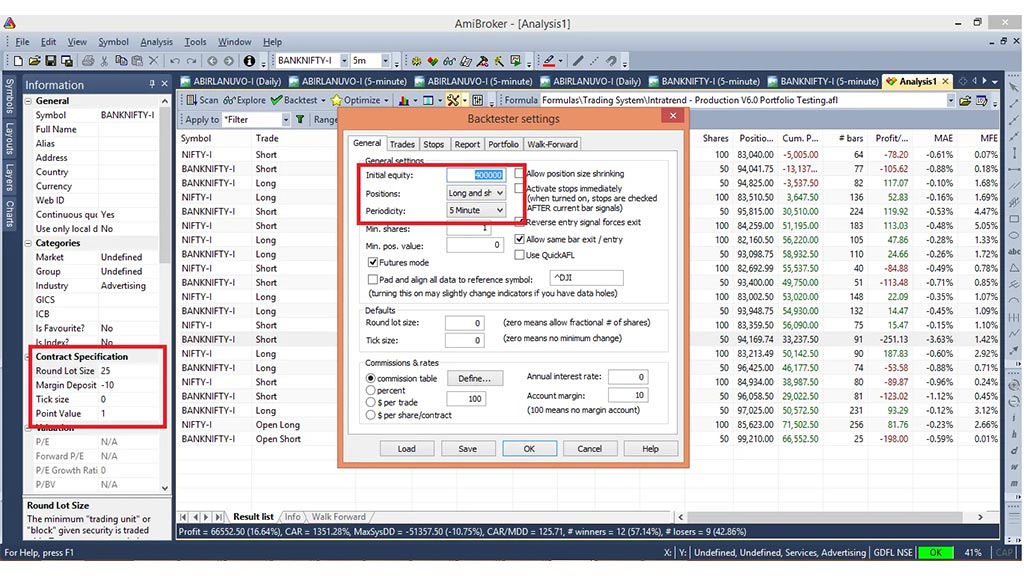Pin the Information panel with pushpin icon
1024x576 pixels.
[152, 84]
